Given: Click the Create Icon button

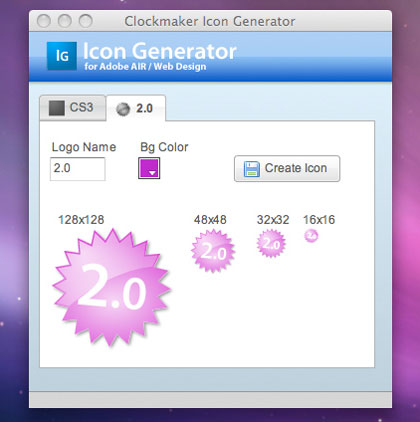Looking at the screenshot, I should tap(287, 168).
